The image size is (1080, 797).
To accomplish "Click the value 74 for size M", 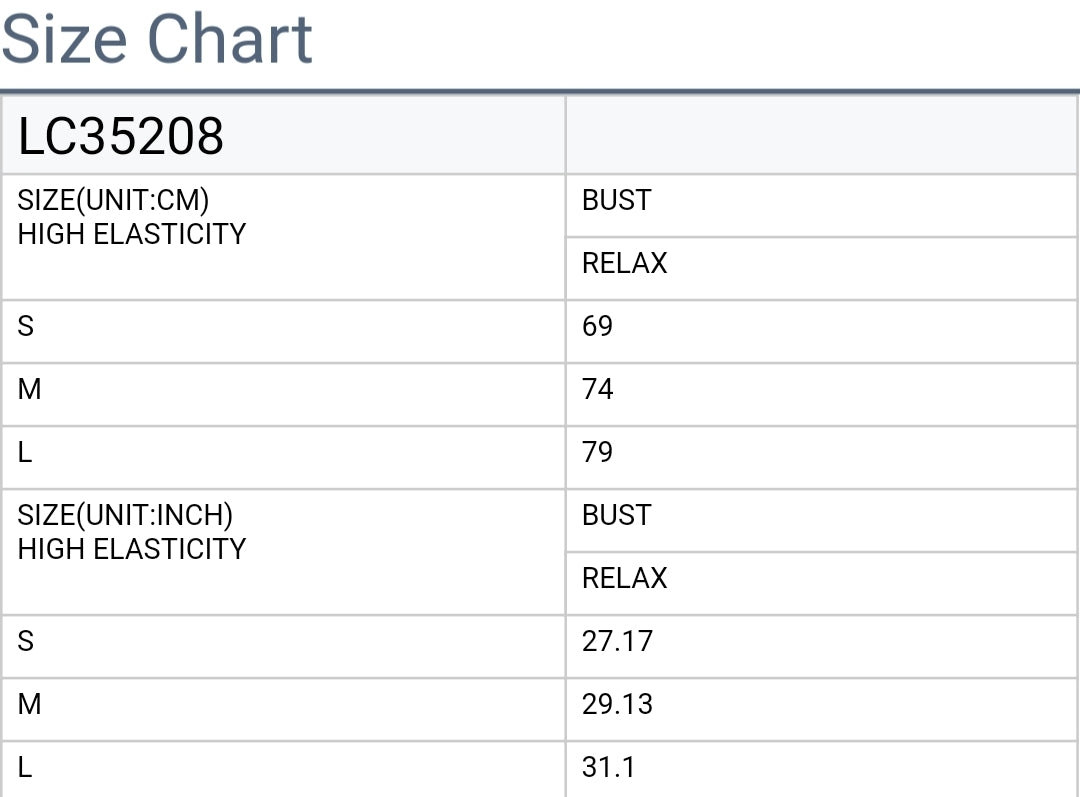I will pos(597,389).
